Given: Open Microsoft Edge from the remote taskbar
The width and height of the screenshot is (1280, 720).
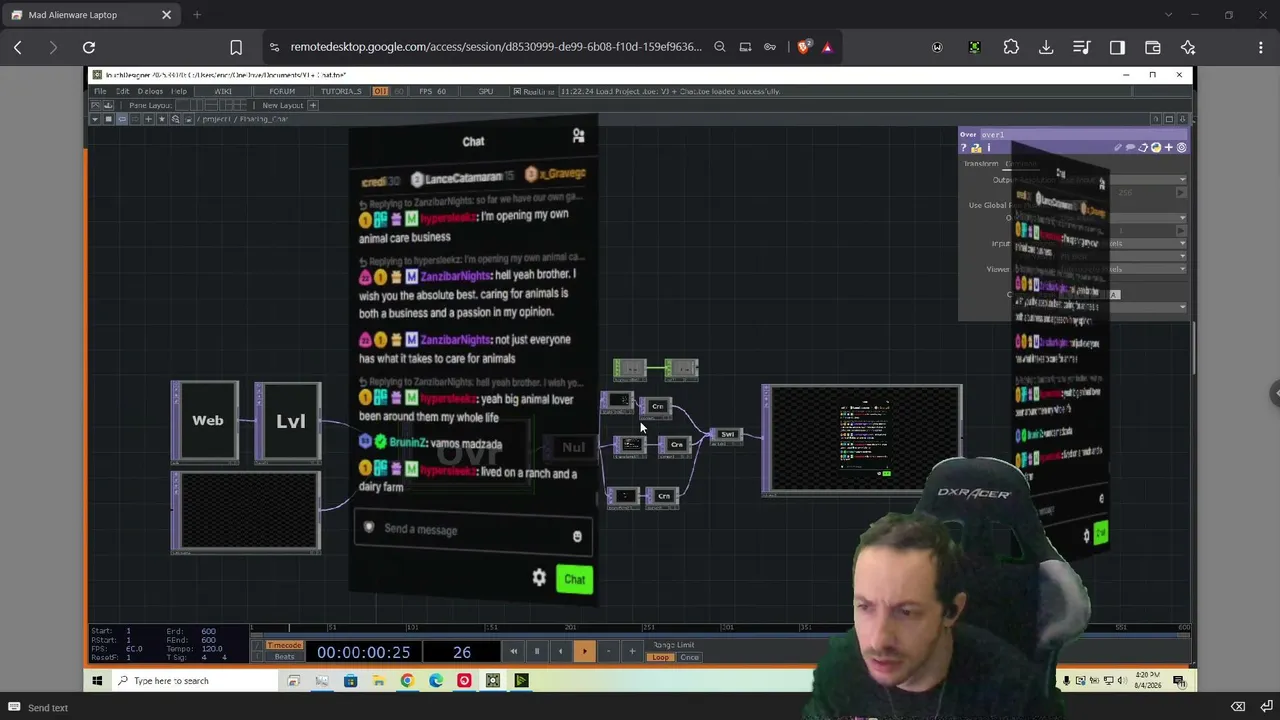Looking at the screenshot, I should 436,681.
